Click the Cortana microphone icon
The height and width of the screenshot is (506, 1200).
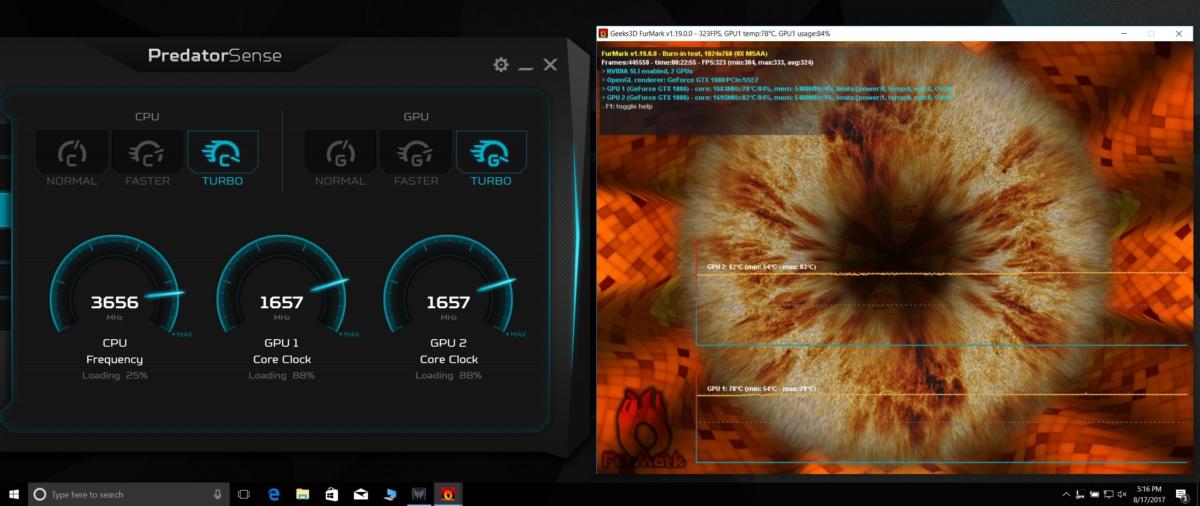(217, 494)
